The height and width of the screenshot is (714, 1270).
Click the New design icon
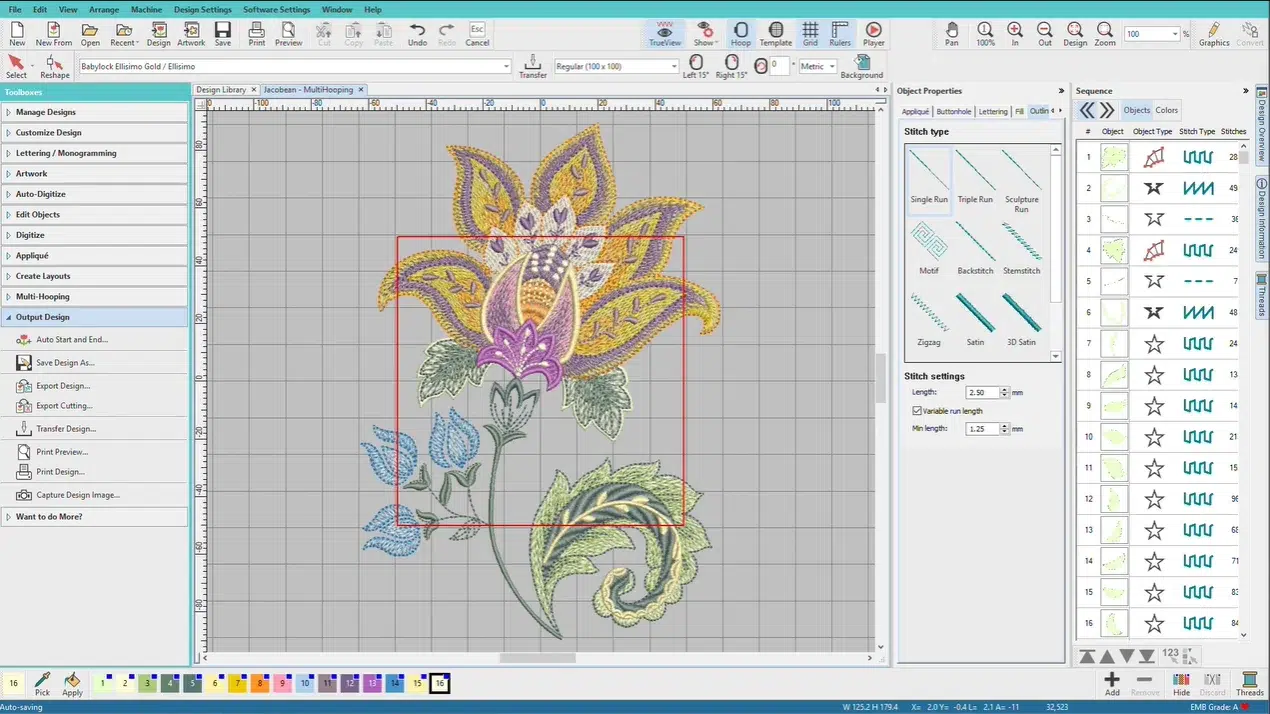pyautogui.click(x=17, y=34)
